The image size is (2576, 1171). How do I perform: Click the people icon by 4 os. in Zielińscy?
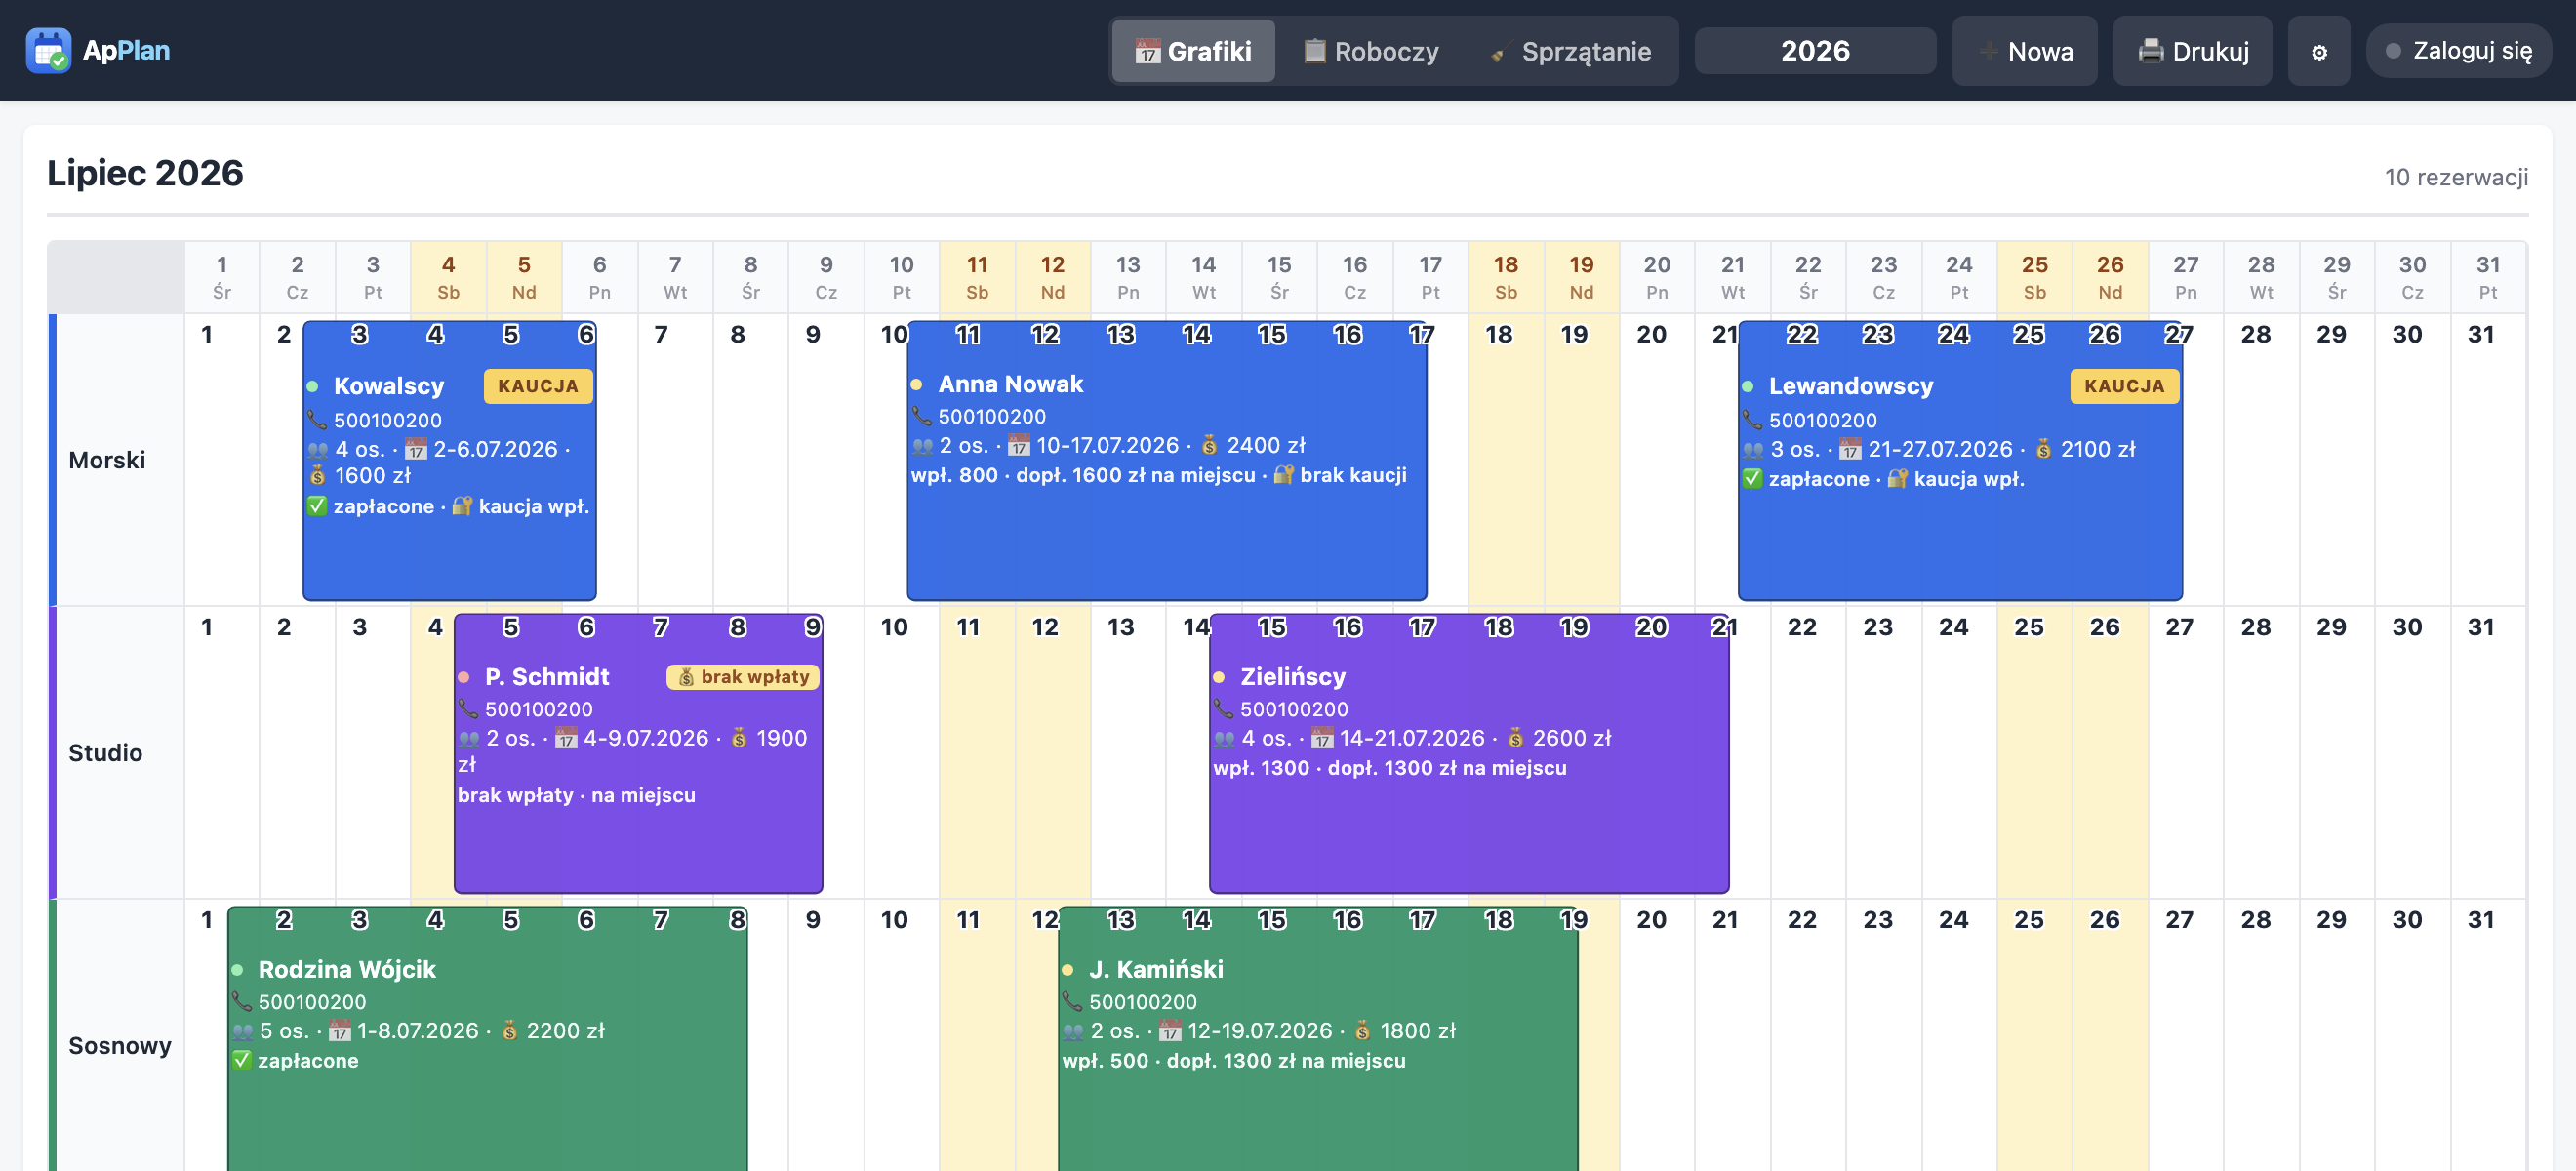click(x=1224, y=739)
